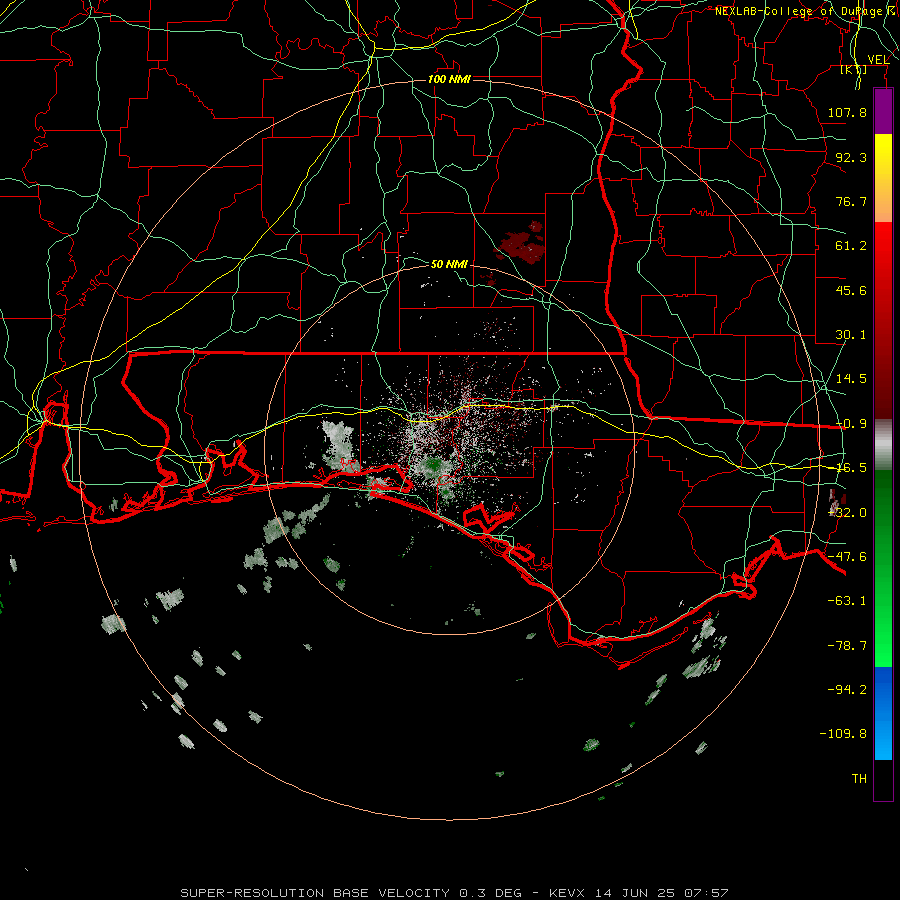Select the -78.7 scale value
The width and height of the screenshot is (900, 900).
pos(847,646)
